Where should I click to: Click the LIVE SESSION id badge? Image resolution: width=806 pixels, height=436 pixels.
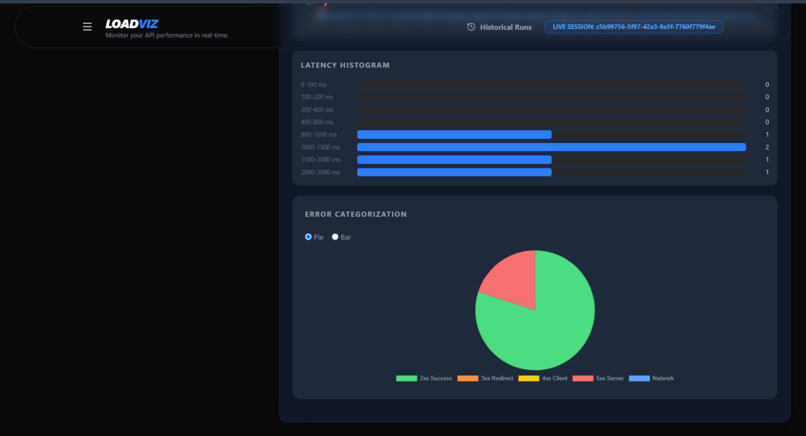(x=634, y=27)
